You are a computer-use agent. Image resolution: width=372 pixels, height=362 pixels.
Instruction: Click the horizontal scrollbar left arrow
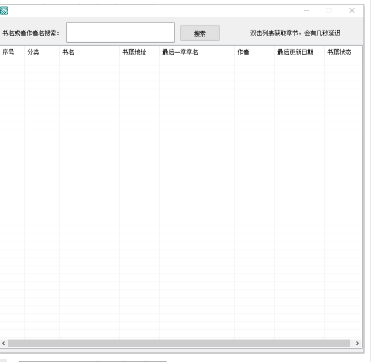tap(4, 343)
